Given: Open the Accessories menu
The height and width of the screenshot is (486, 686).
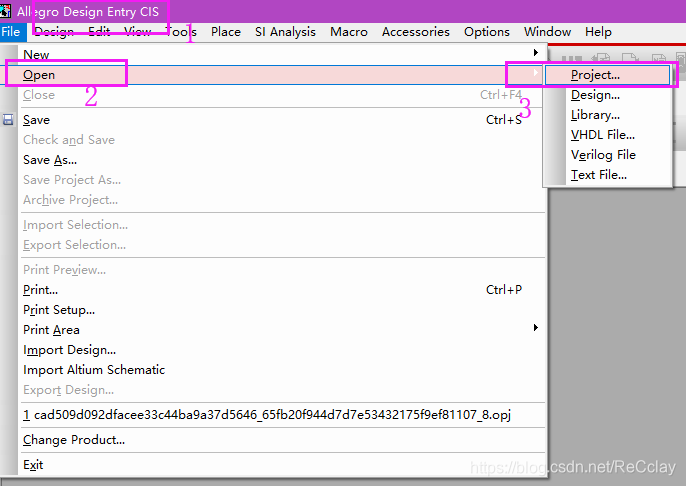Looking at the screenshot, I should (416, 32).
